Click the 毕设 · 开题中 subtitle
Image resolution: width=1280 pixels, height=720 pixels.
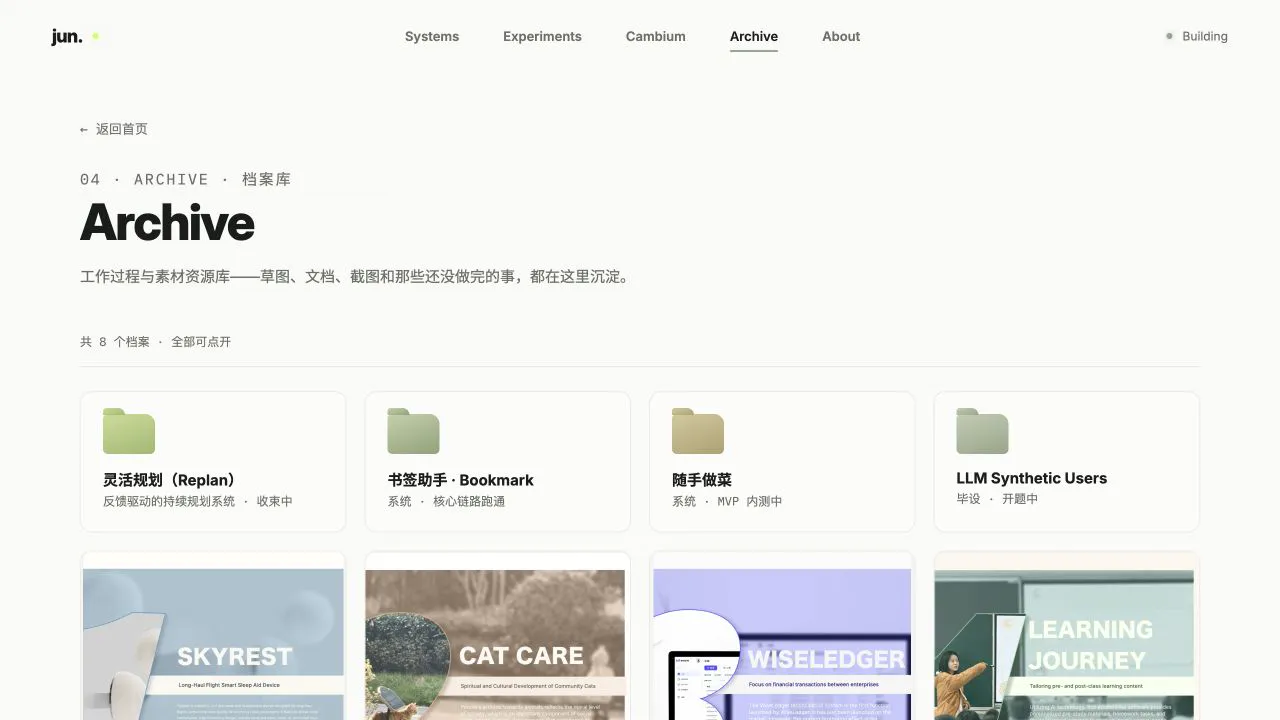tap(997, 498)
